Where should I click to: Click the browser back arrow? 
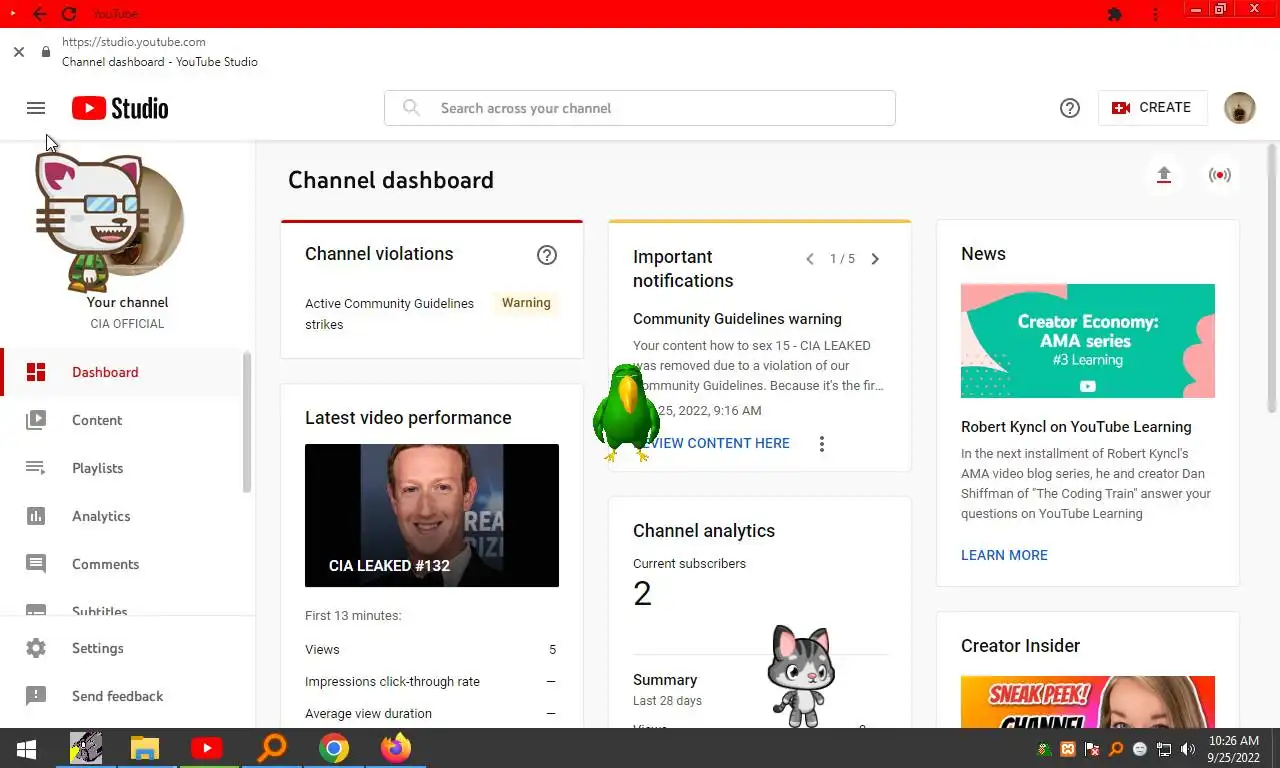[x=39, y=14]
